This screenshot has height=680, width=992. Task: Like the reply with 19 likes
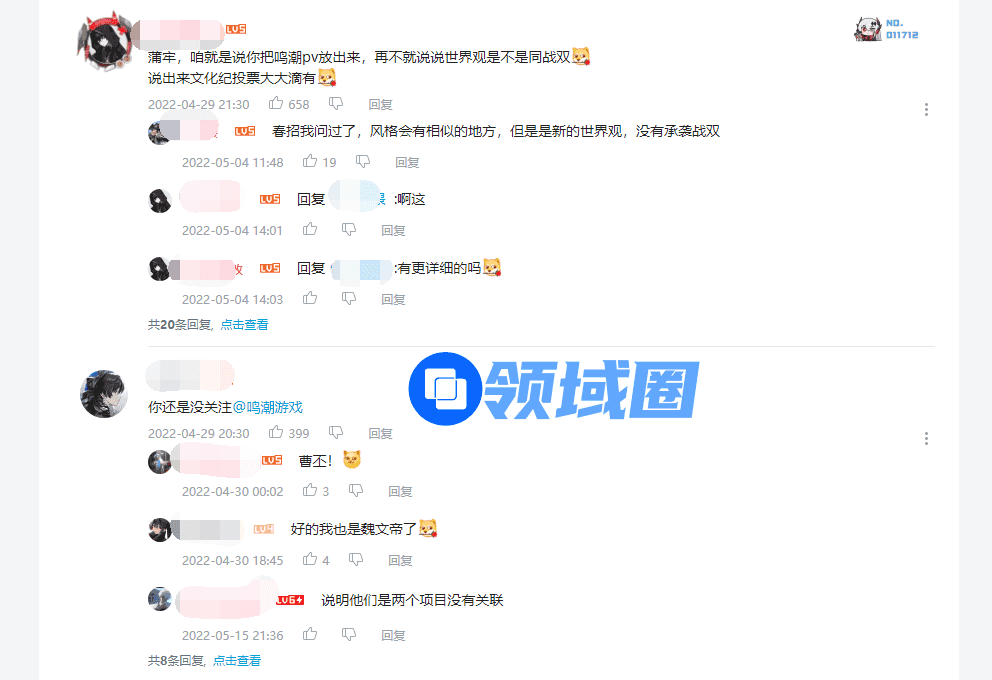(310, 161)
